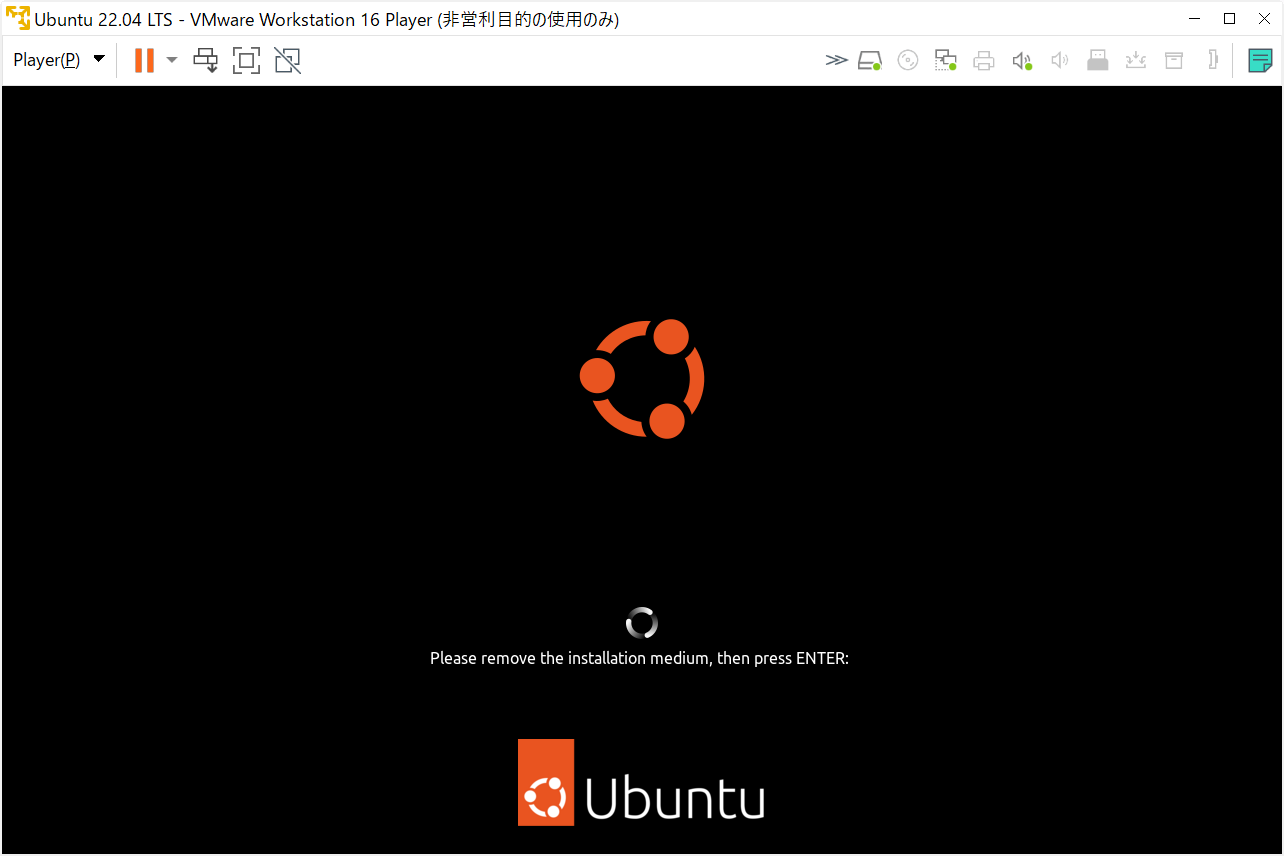1284x856 pixels.
Task: Send Ctrl+Alt+Del to the guest
Action: pos(206,61)
